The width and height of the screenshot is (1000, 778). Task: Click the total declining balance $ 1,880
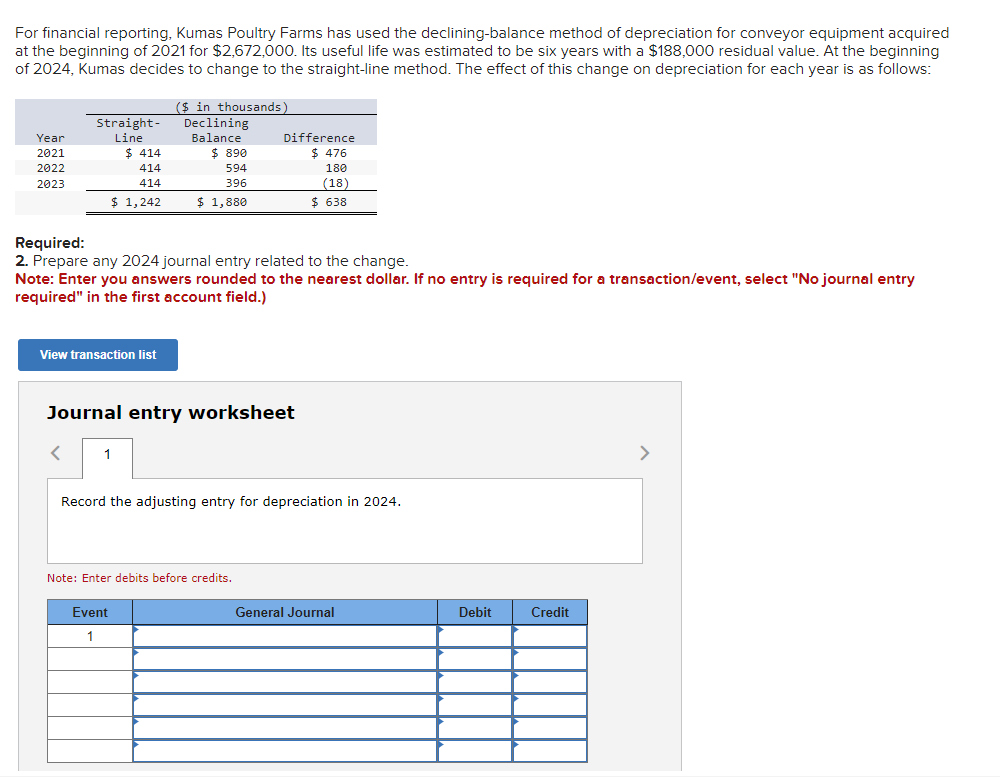coord(221,202)
